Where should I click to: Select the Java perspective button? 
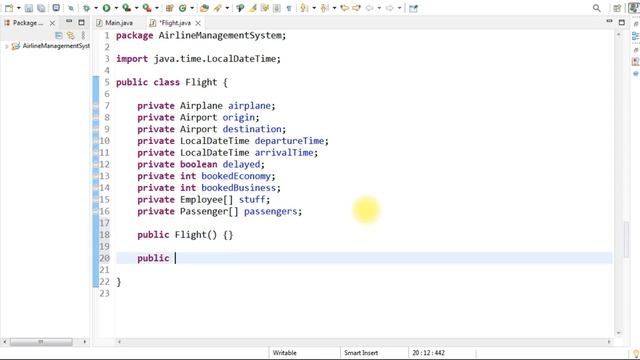[x=634, y=8]
